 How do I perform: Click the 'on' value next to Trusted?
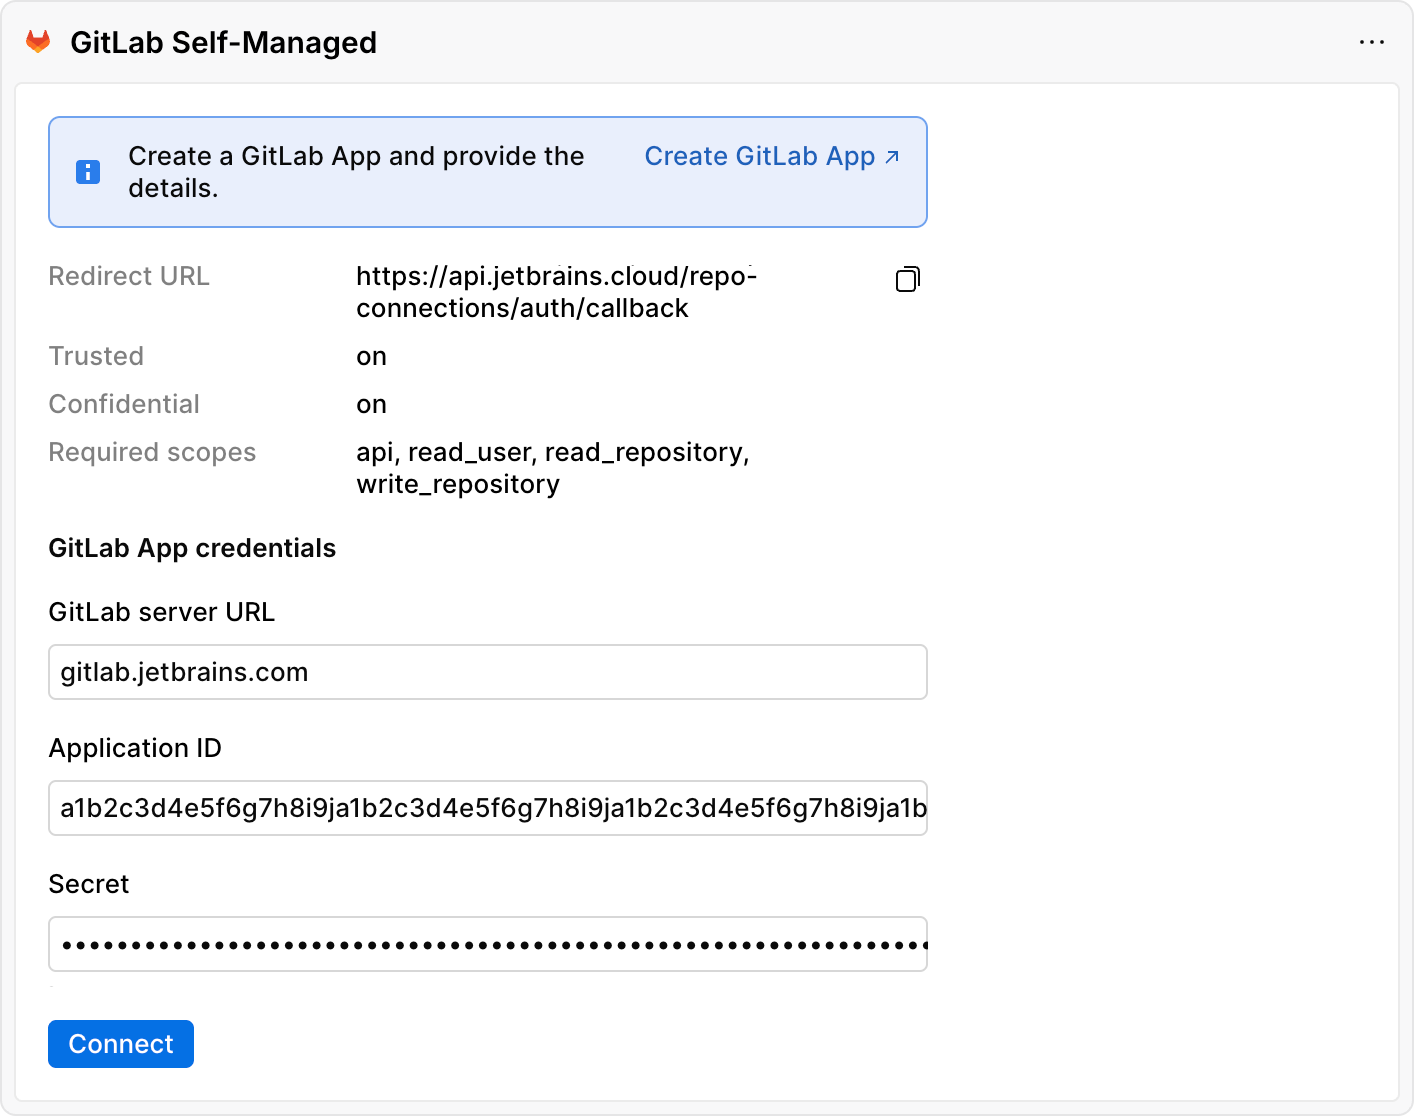[371, 357]
